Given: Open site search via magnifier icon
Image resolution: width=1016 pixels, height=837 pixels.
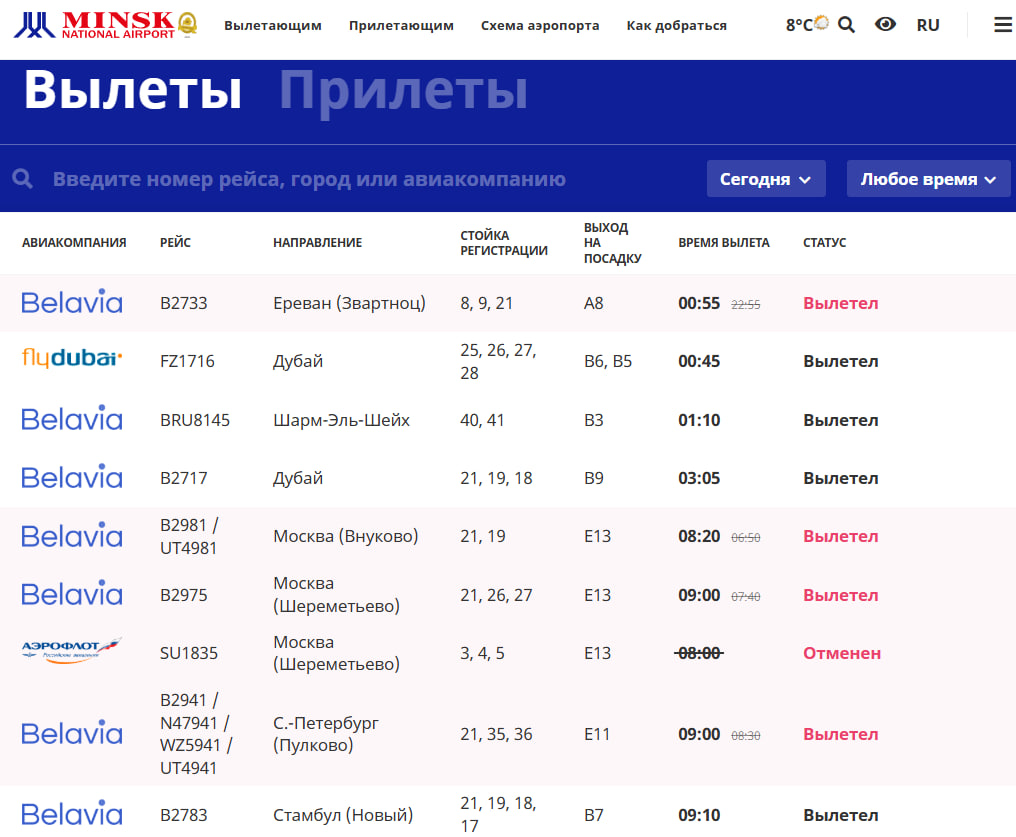Looking at the screenshot, I should click(846, 25).
